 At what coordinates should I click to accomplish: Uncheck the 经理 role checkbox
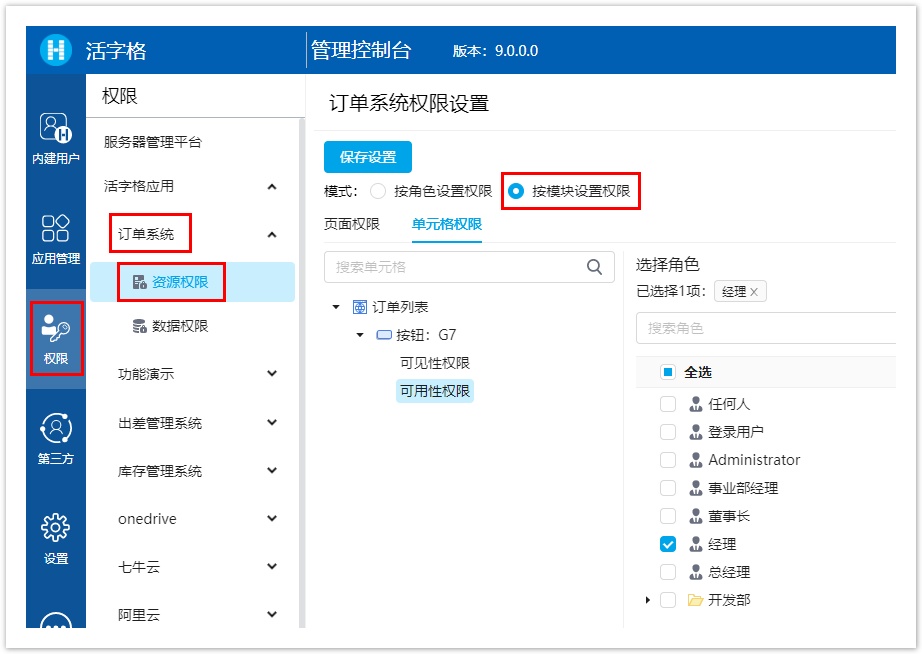tap(668, 544)
